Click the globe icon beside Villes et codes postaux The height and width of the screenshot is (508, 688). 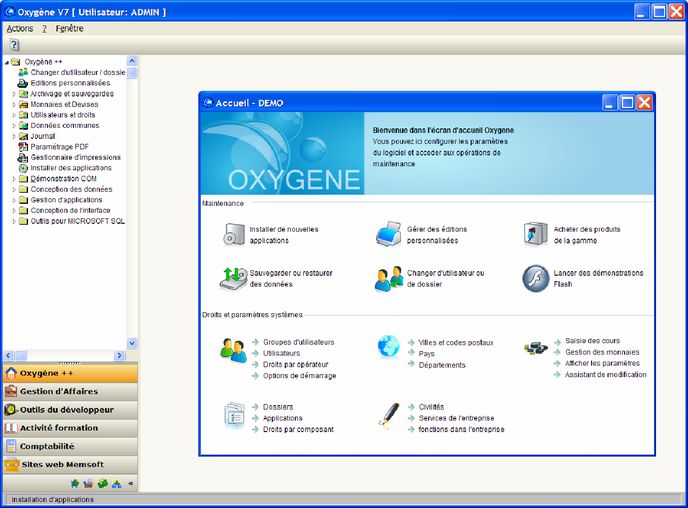pos(388,347)
